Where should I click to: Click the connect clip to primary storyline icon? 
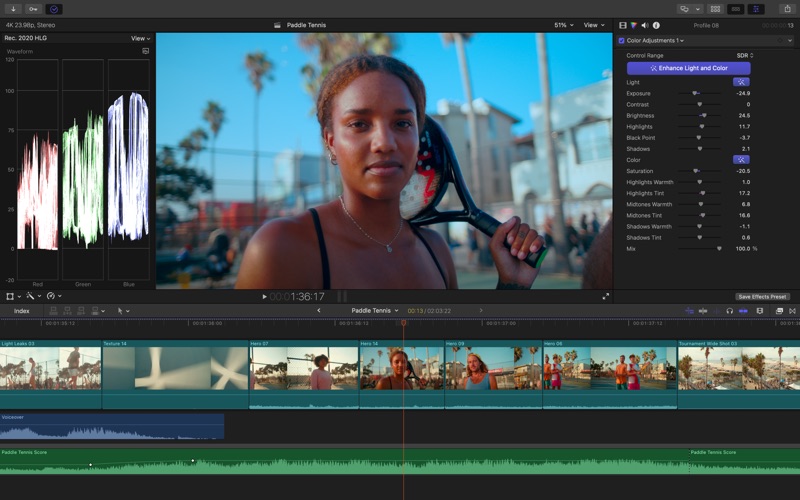point(54,311)
